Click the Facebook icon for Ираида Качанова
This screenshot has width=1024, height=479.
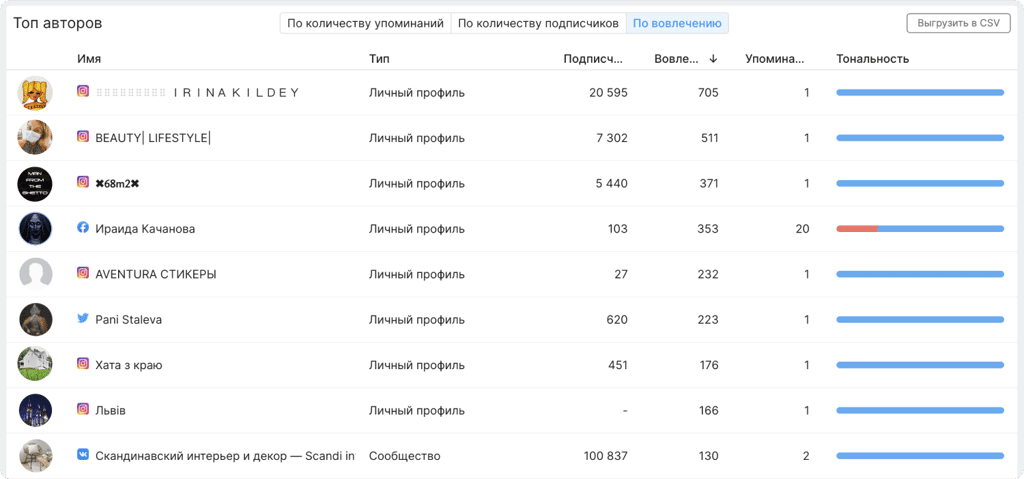pos(83,228)
